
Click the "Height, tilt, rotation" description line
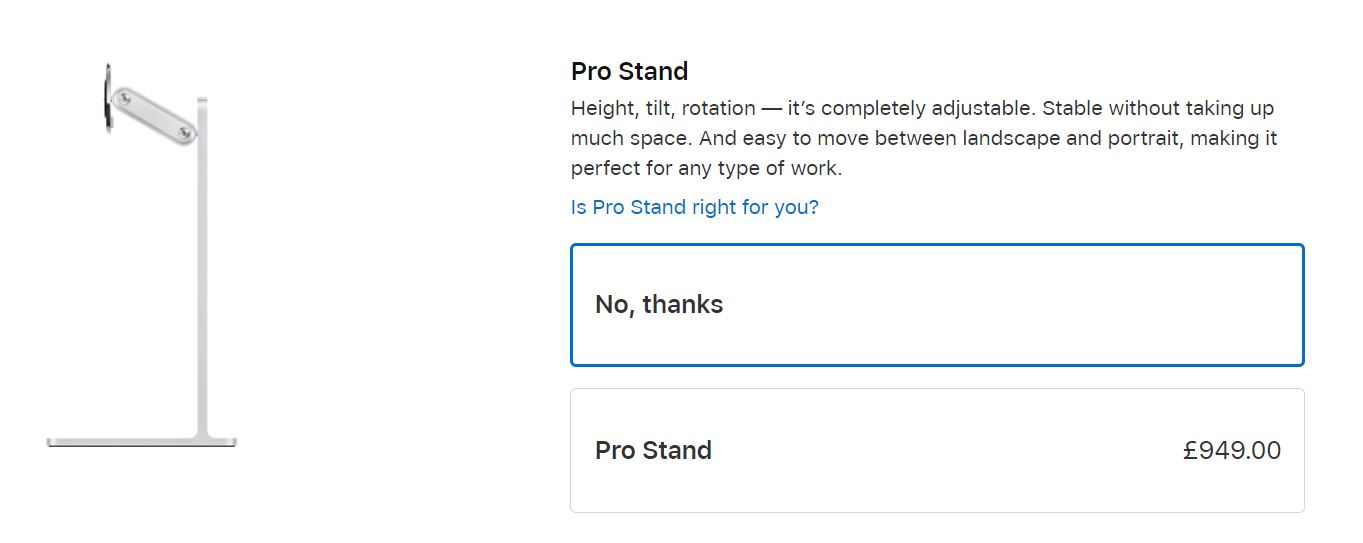[922, 108]
